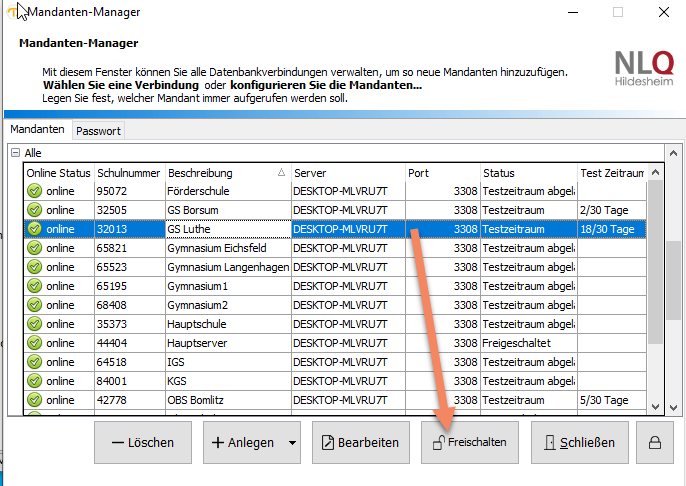The image size is (686, 486).
Task: Click the green status icon for GS Borsum
Action: pyautogui.click(x=34, y=210)
